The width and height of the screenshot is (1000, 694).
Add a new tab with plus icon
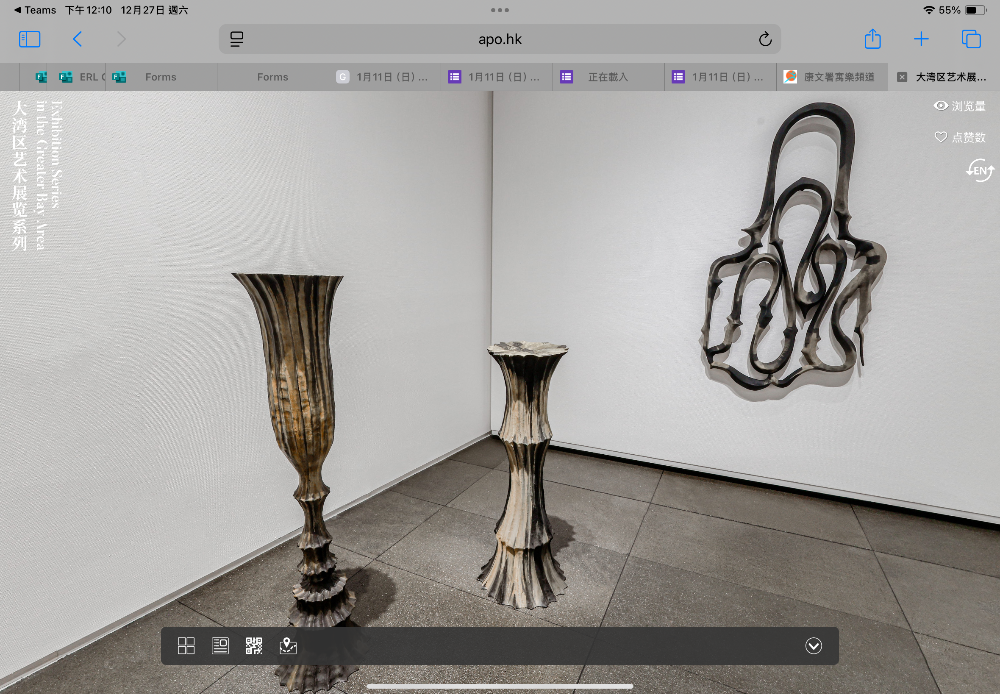tap(921, 39)
